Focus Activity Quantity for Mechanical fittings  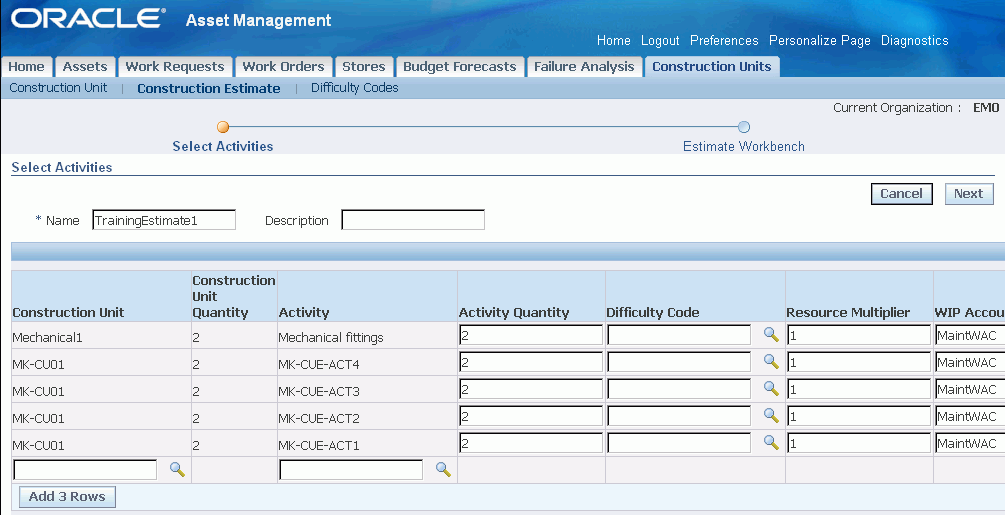click(x=531, y=335)
